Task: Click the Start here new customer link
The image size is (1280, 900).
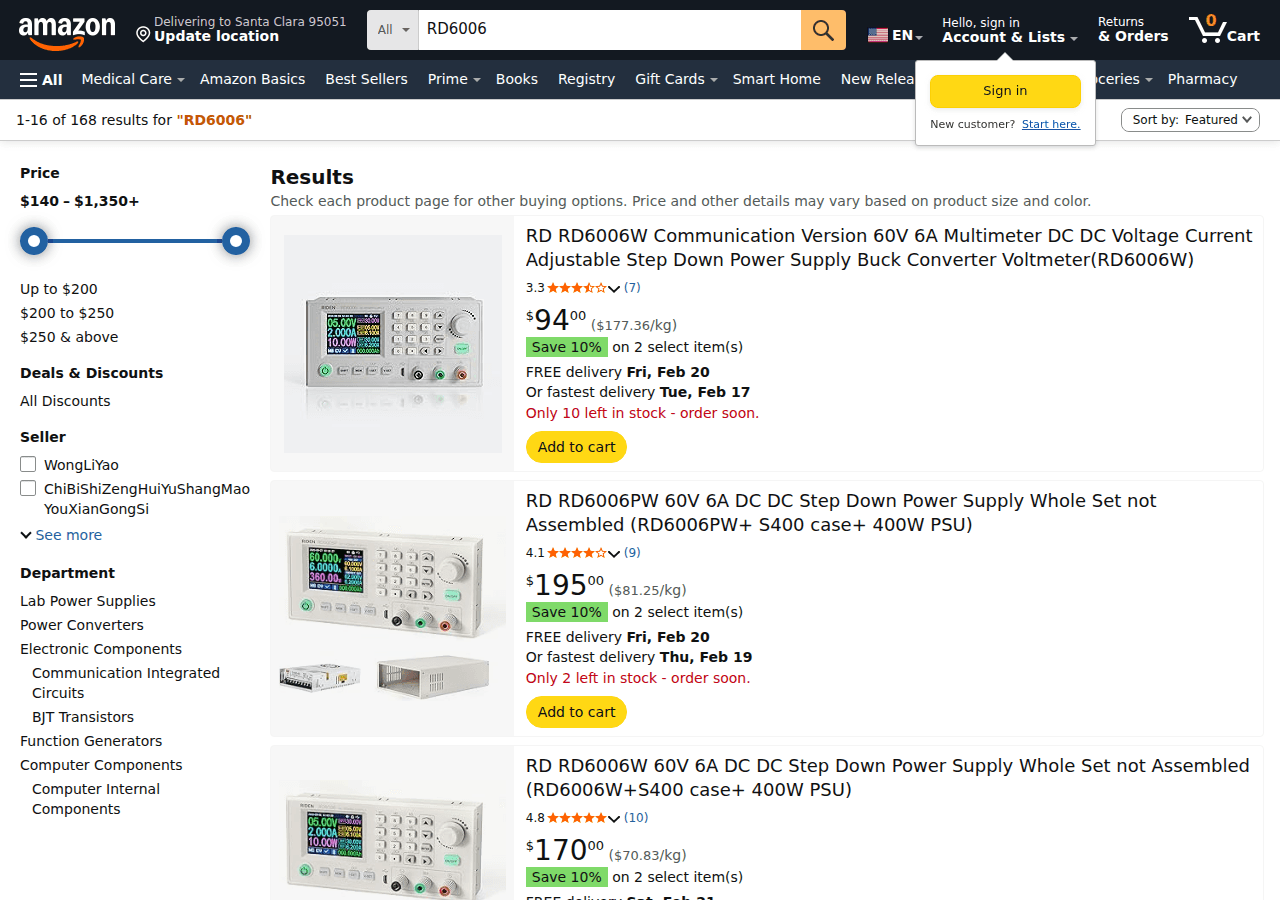Action: pos(1050,124)
